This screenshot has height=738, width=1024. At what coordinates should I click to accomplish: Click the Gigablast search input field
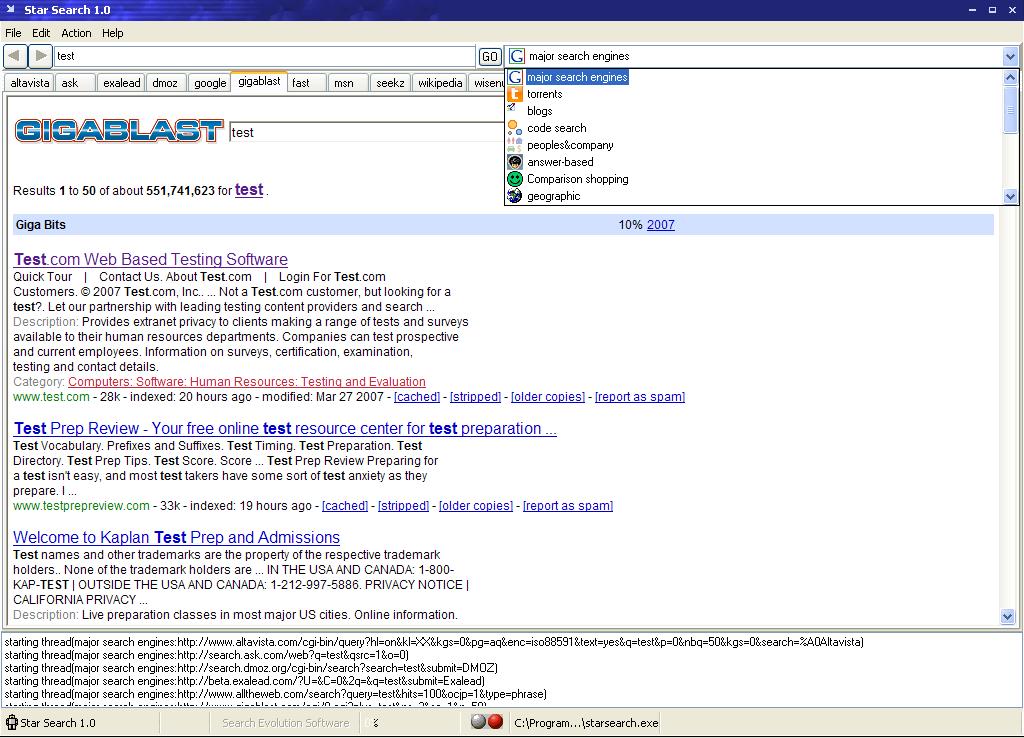point(365,132)
